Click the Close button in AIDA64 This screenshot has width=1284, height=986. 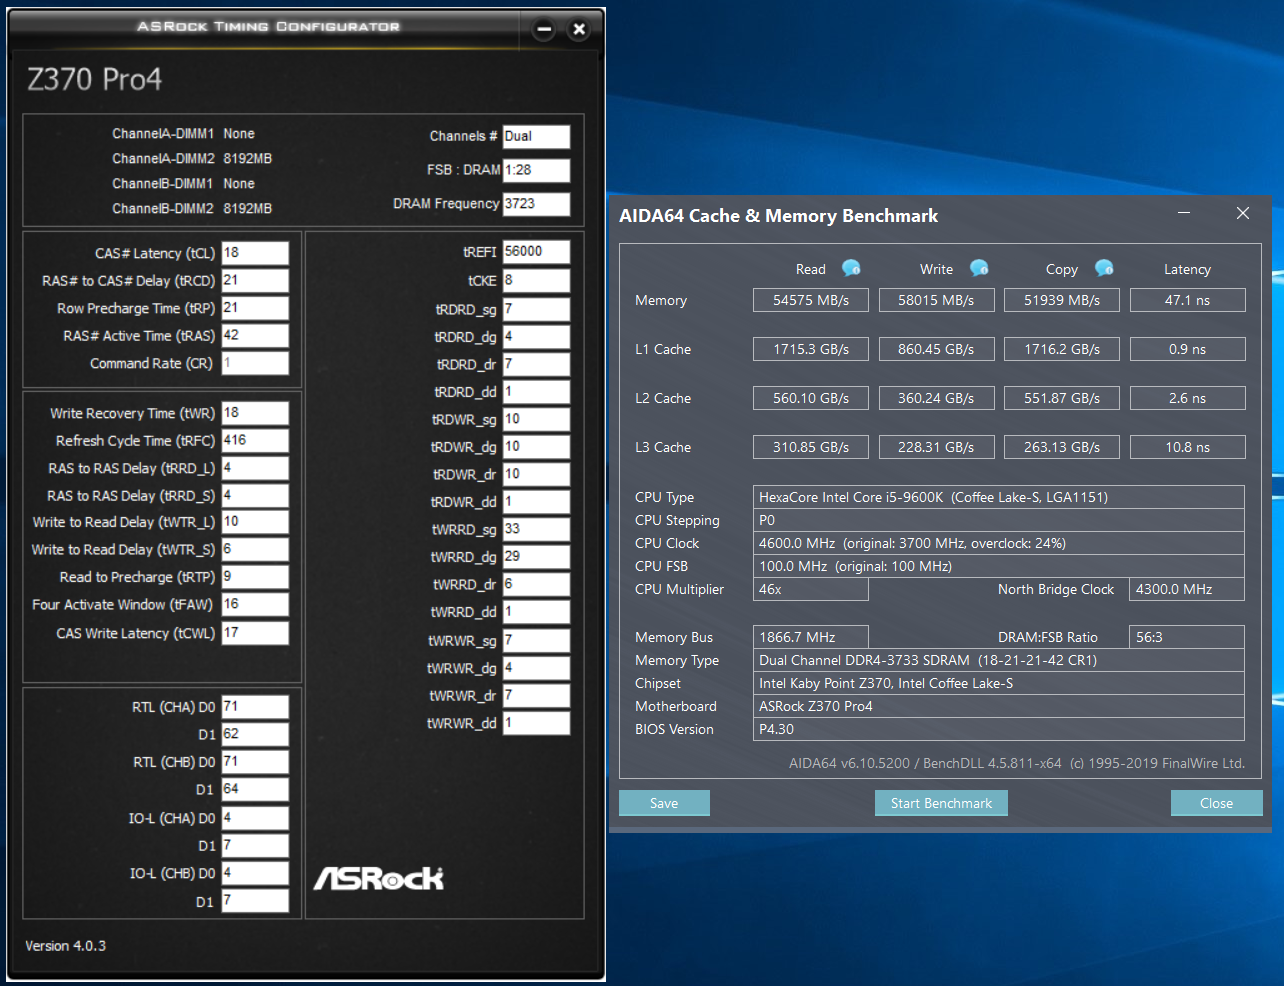coord(1216,803)
